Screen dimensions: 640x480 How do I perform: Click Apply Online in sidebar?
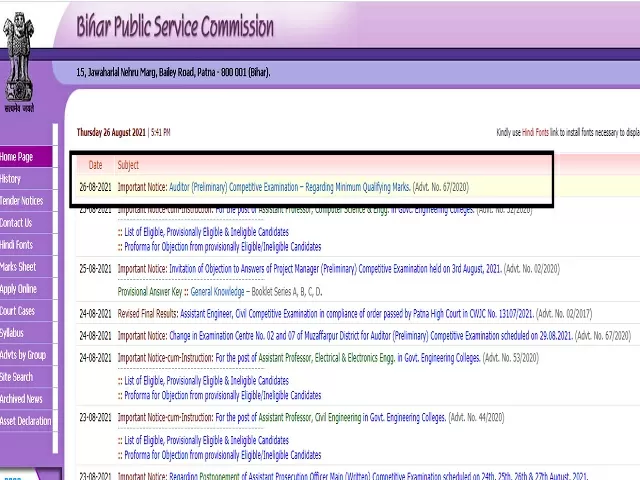pyautogui.click(x=18, y=289)
